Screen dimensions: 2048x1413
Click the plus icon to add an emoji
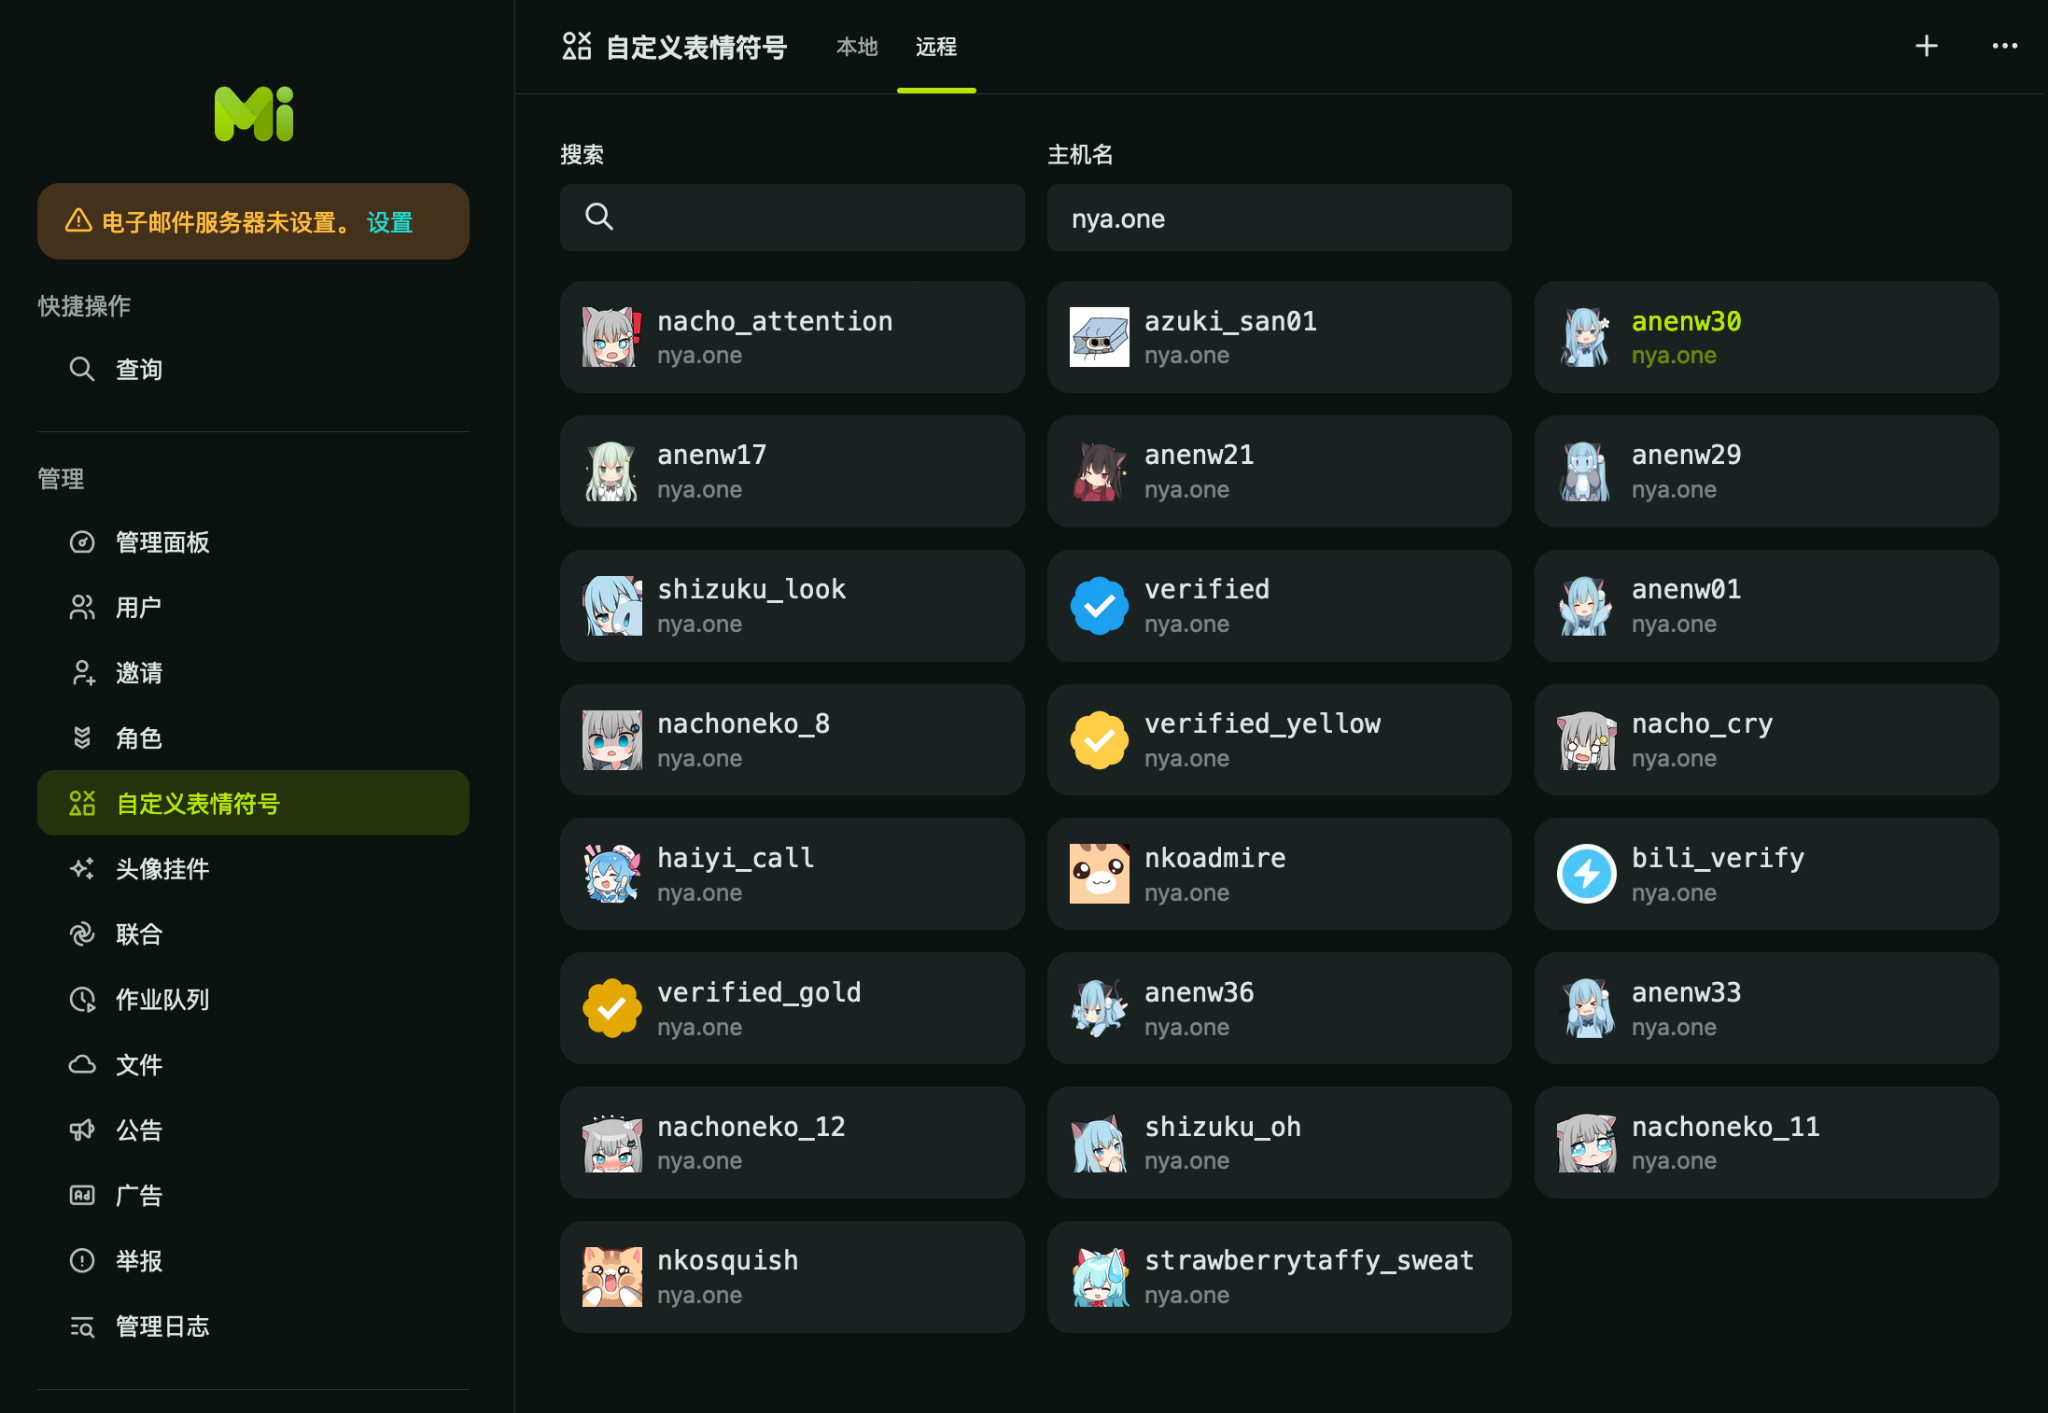click(1926, 46)
